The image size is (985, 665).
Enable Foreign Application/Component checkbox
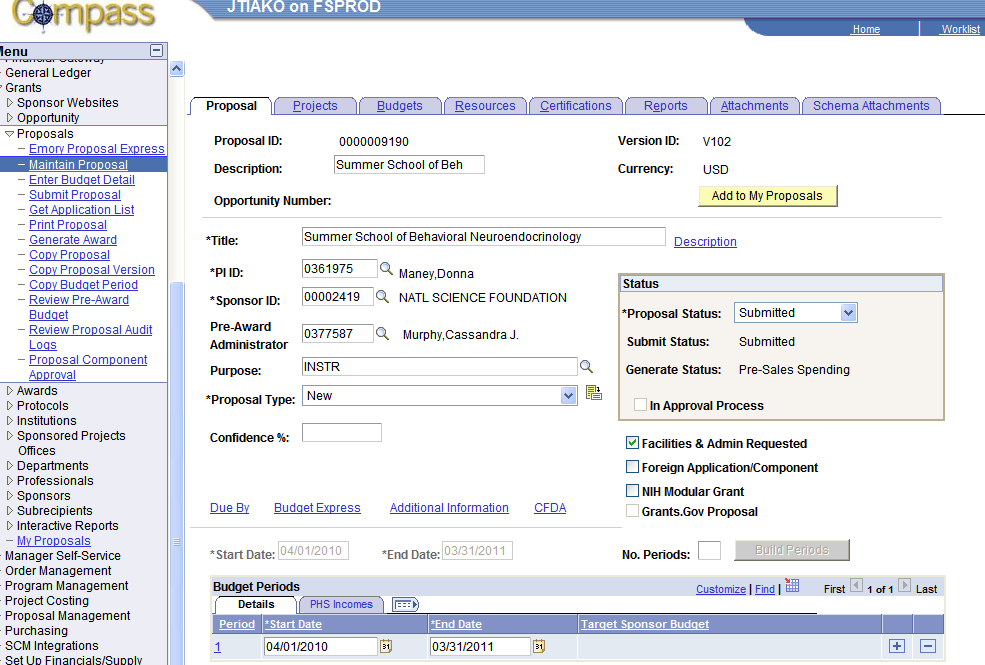(x=633, y=467)
